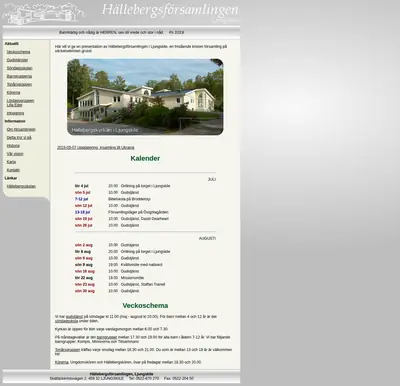
Task: Open the Veckoschema link in the sidebar
Action: [18, 52]
